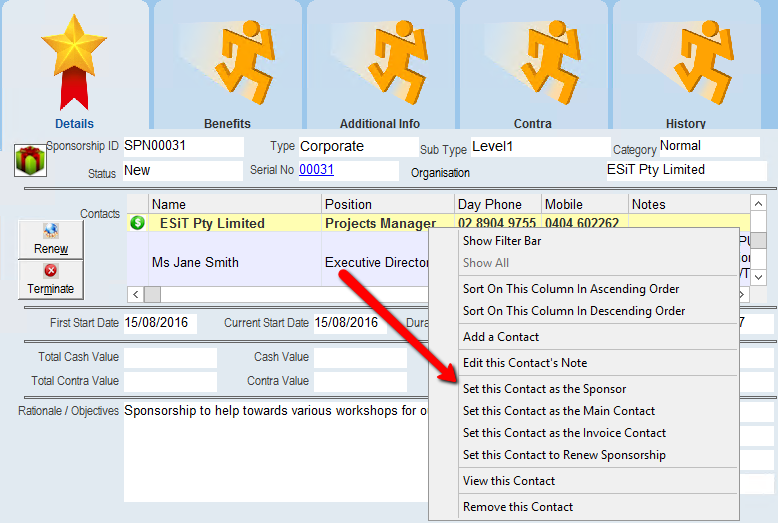The image size is (778, 523).
Task: Click Add a Contact menu entry
Action: pyautogui.click(x=500, y=337)
